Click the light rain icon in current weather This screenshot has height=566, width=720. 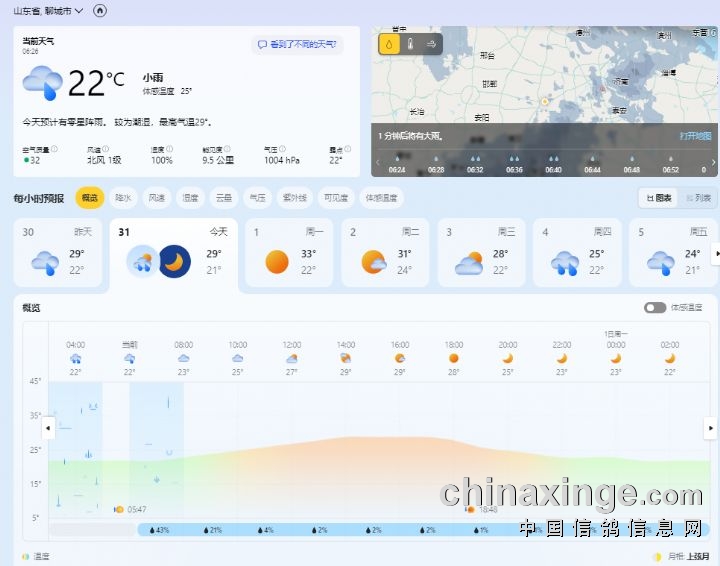pos(42,82)
